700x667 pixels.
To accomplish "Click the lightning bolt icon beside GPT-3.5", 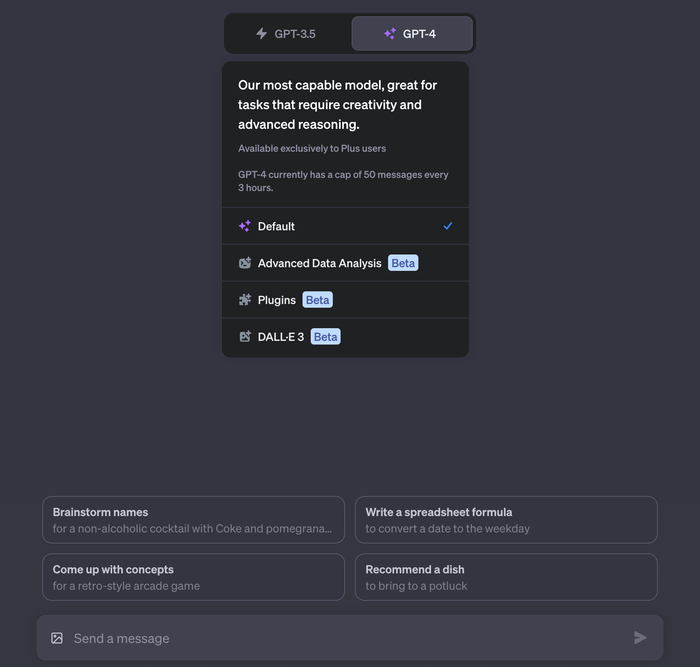I will click(262, 33).
